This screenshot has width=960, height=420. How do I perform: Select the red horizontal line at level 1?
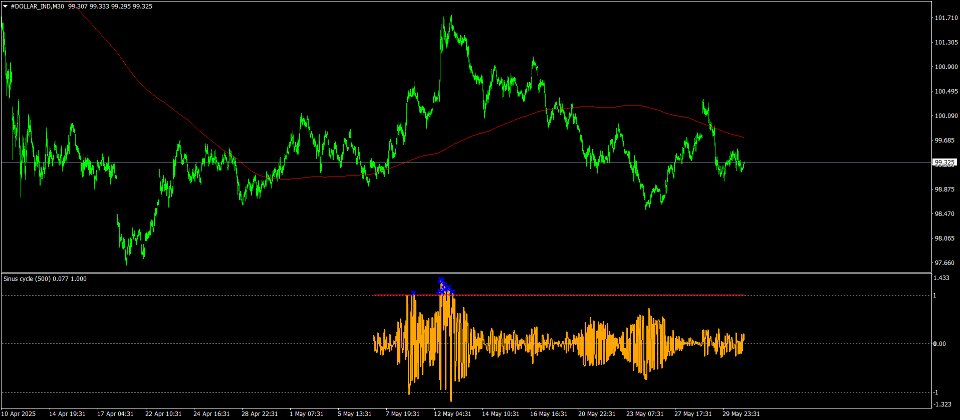coord(559,295)
